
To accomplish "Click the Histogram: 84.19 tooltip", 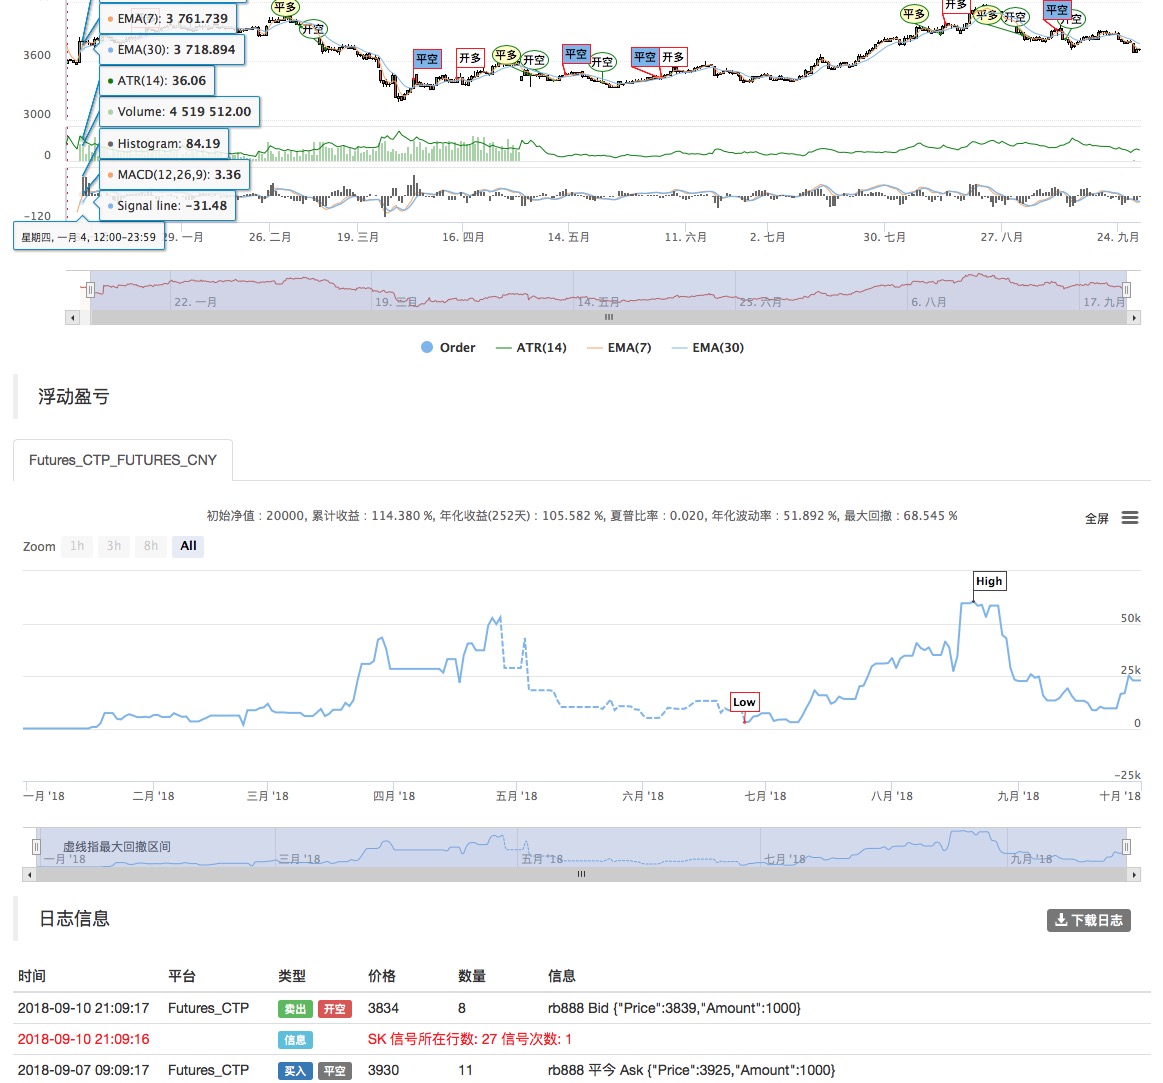I will click(164, 143).
